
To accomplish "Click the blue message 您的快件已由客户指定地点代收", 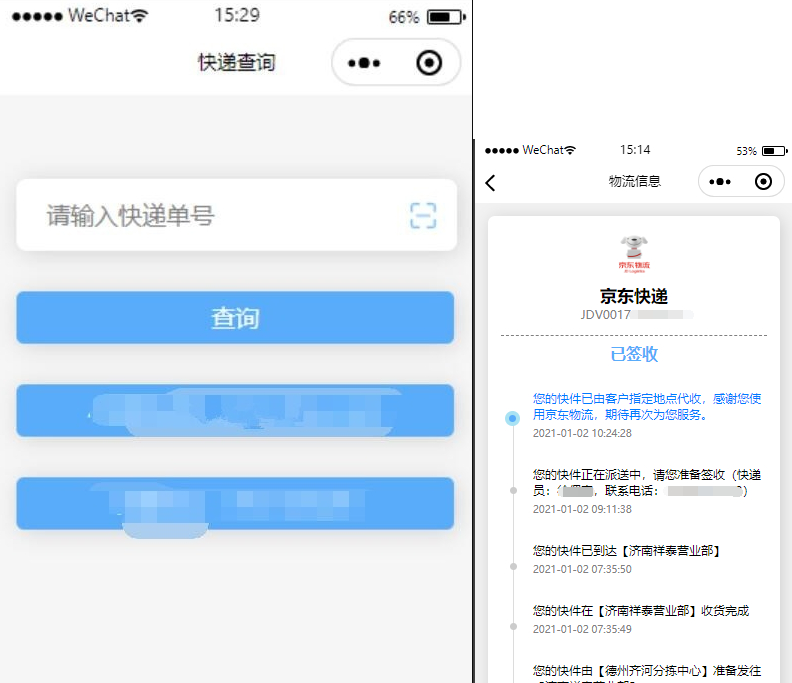I will (x=647, y=407).
